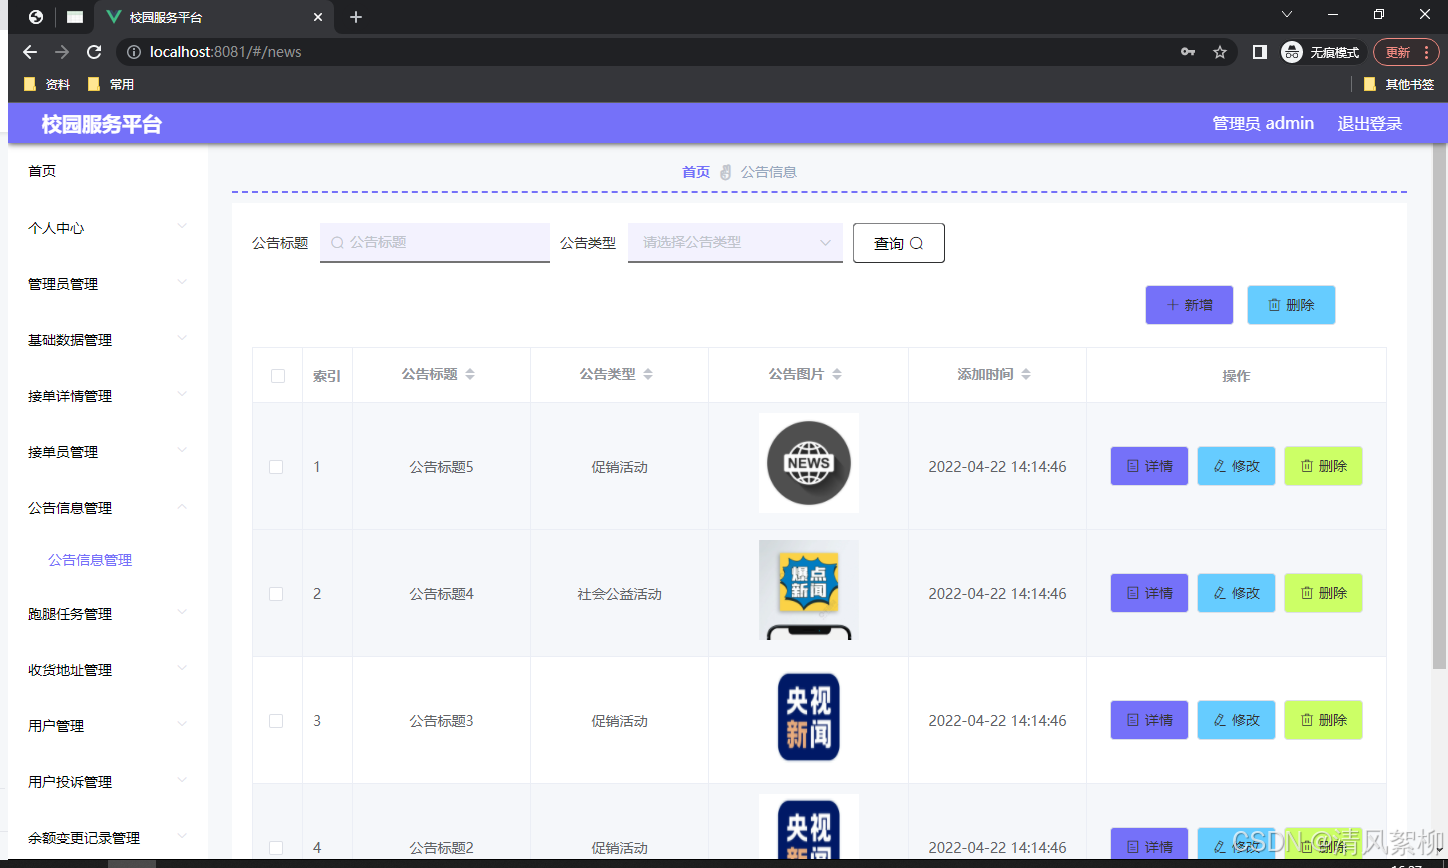Click 管理员 admin in header
Viewport: 1448px width, 868px height.
[1263, 124]
